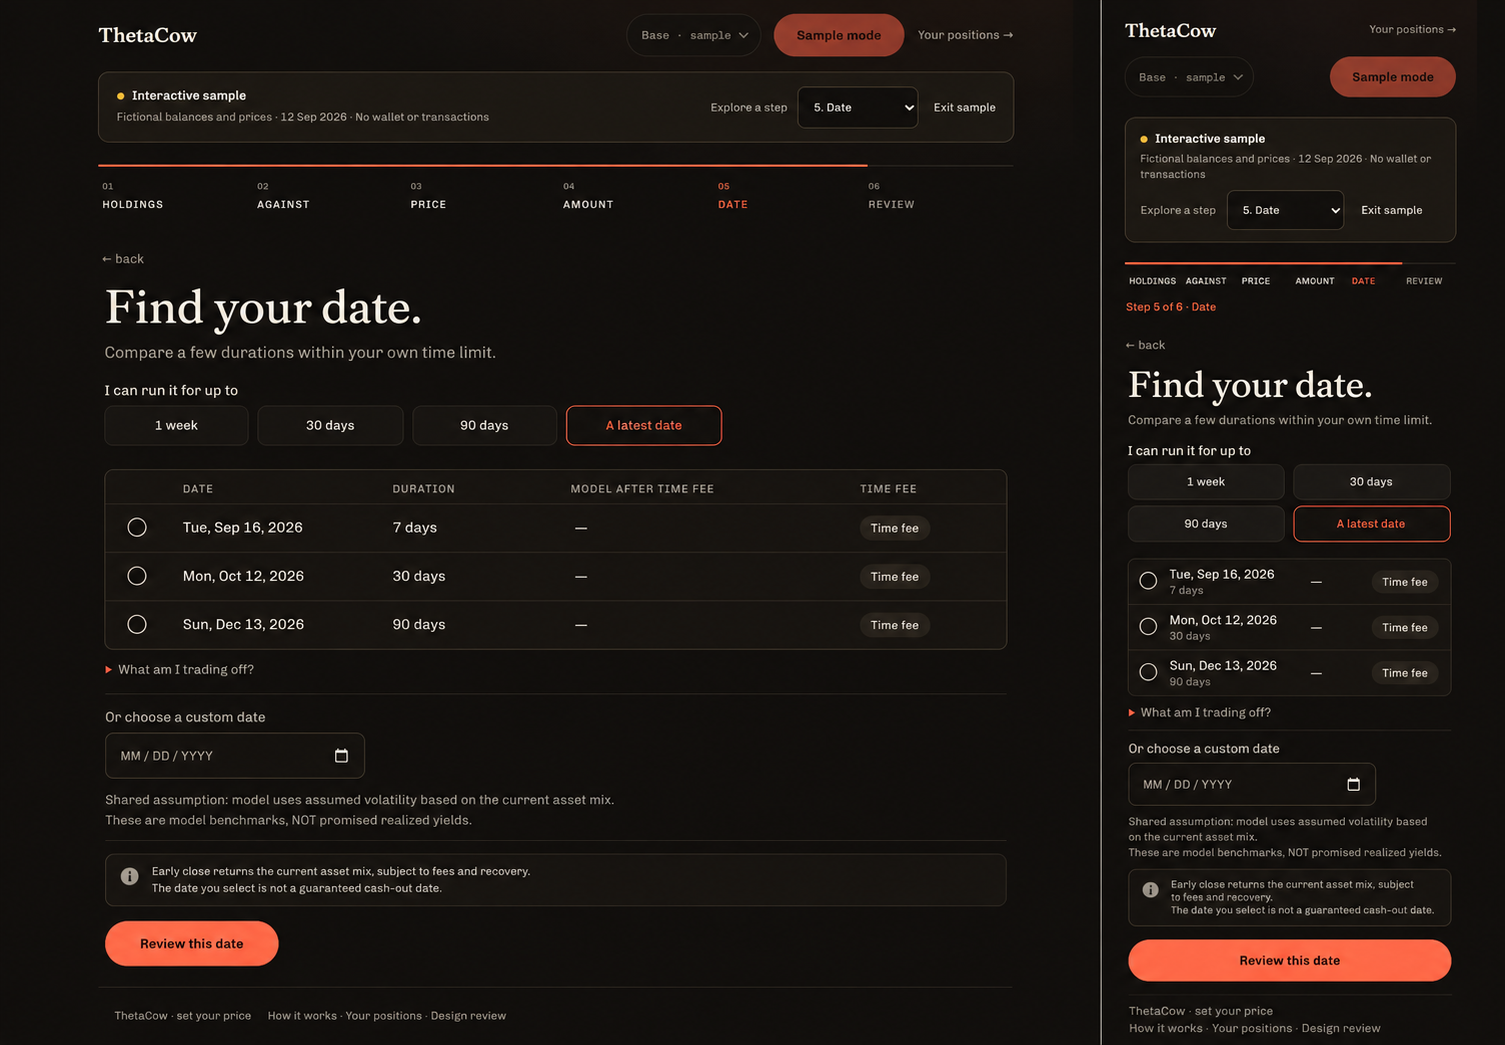
Task: Choose 30 days duration in left panel
Action: (x=330, y=425)
